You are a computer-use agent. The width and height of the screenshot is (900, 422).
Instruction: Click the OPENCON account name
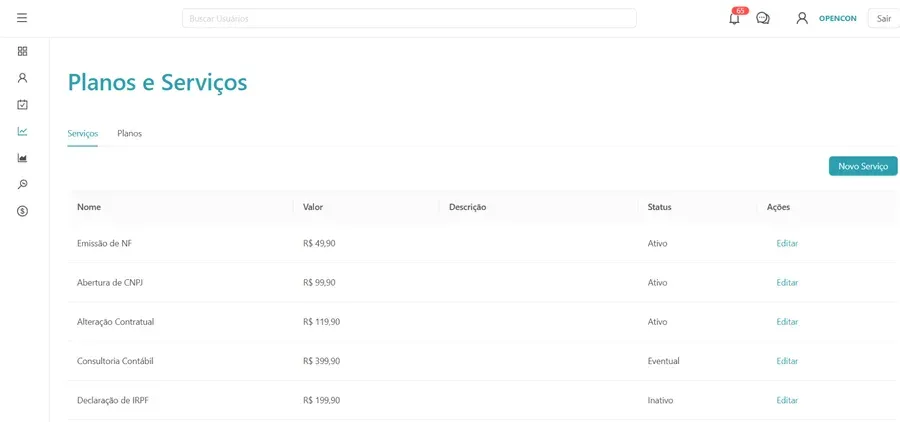coord(837,18)
